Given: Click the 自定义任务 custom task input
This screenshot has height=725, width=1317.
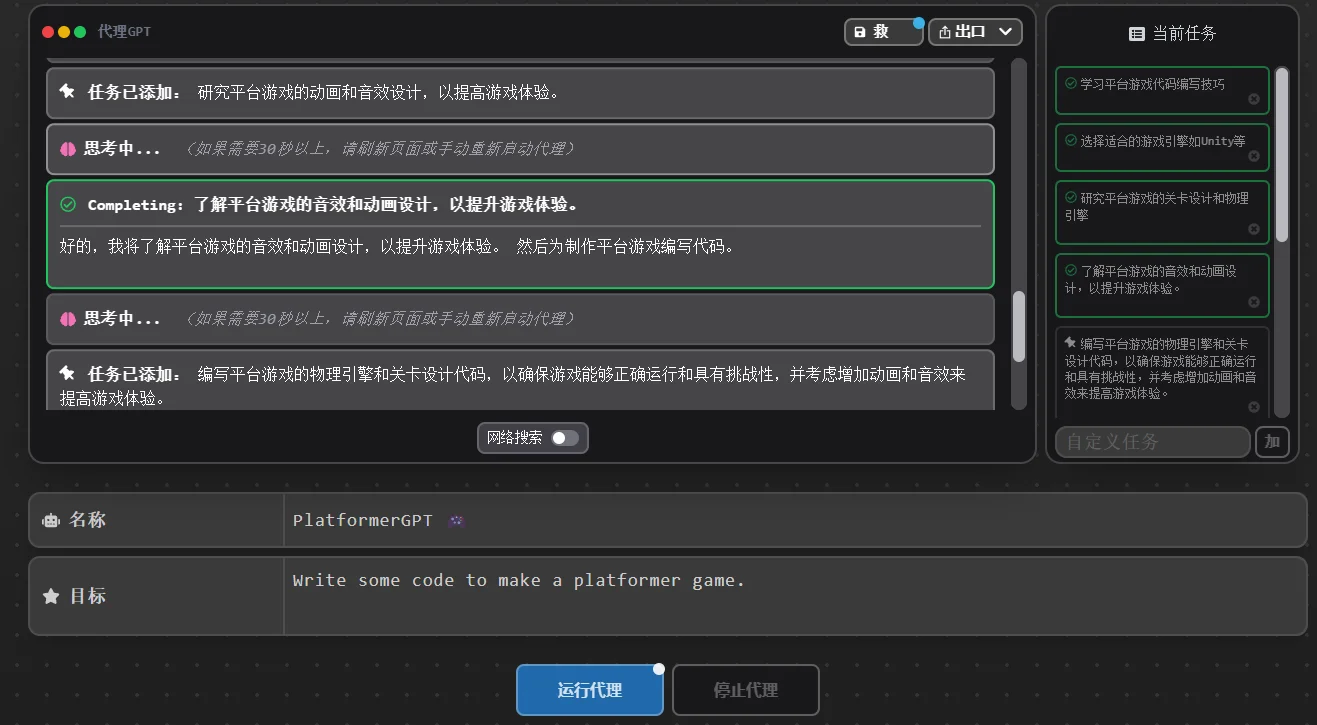Looking at the screenshot, I should click(x=1152, y=441).
